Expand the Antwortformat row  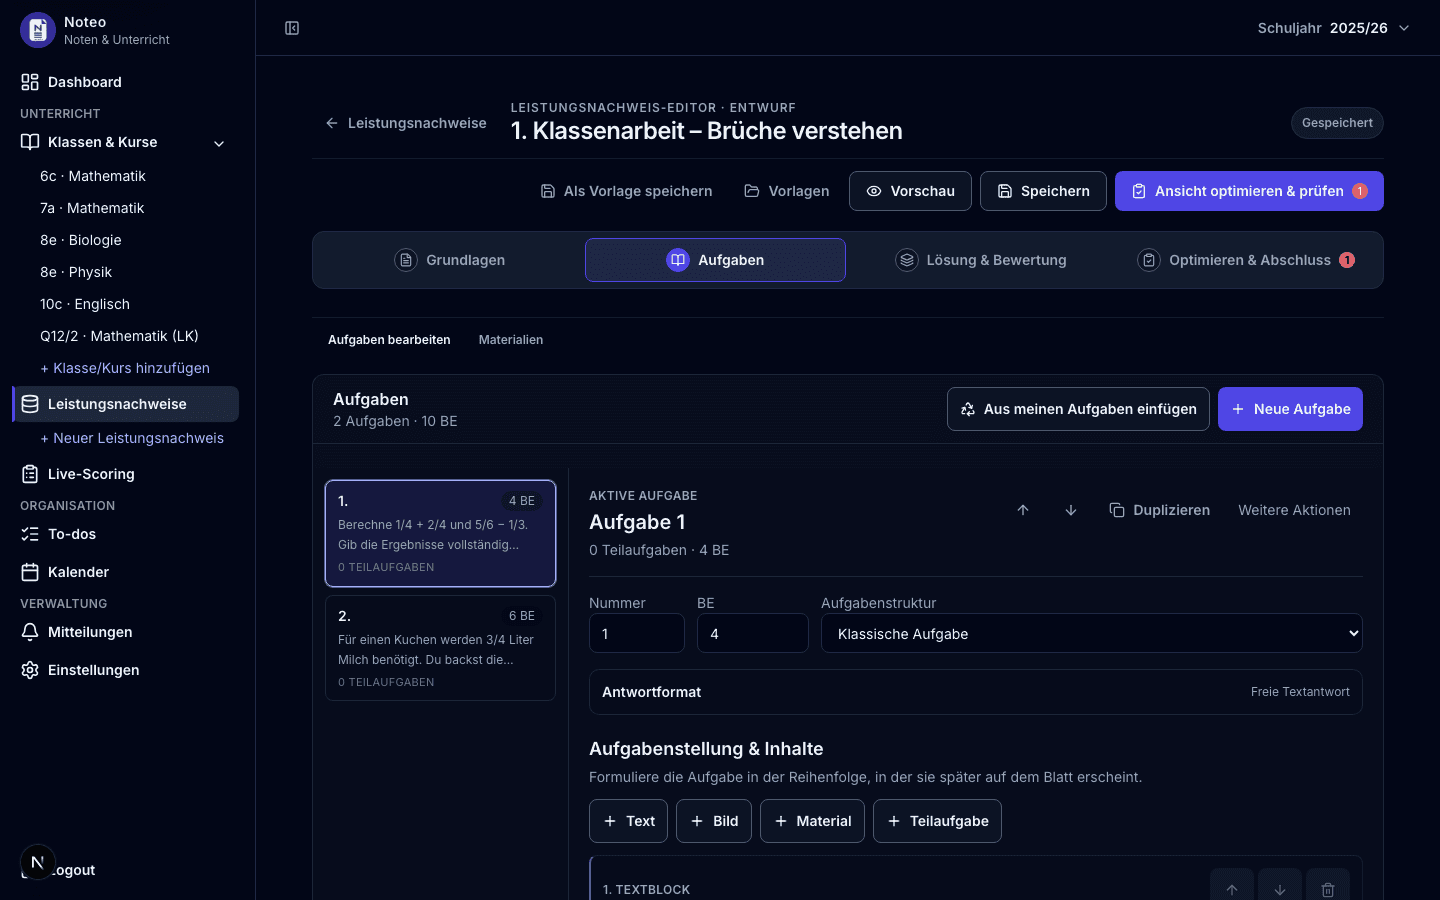point(976,692)
